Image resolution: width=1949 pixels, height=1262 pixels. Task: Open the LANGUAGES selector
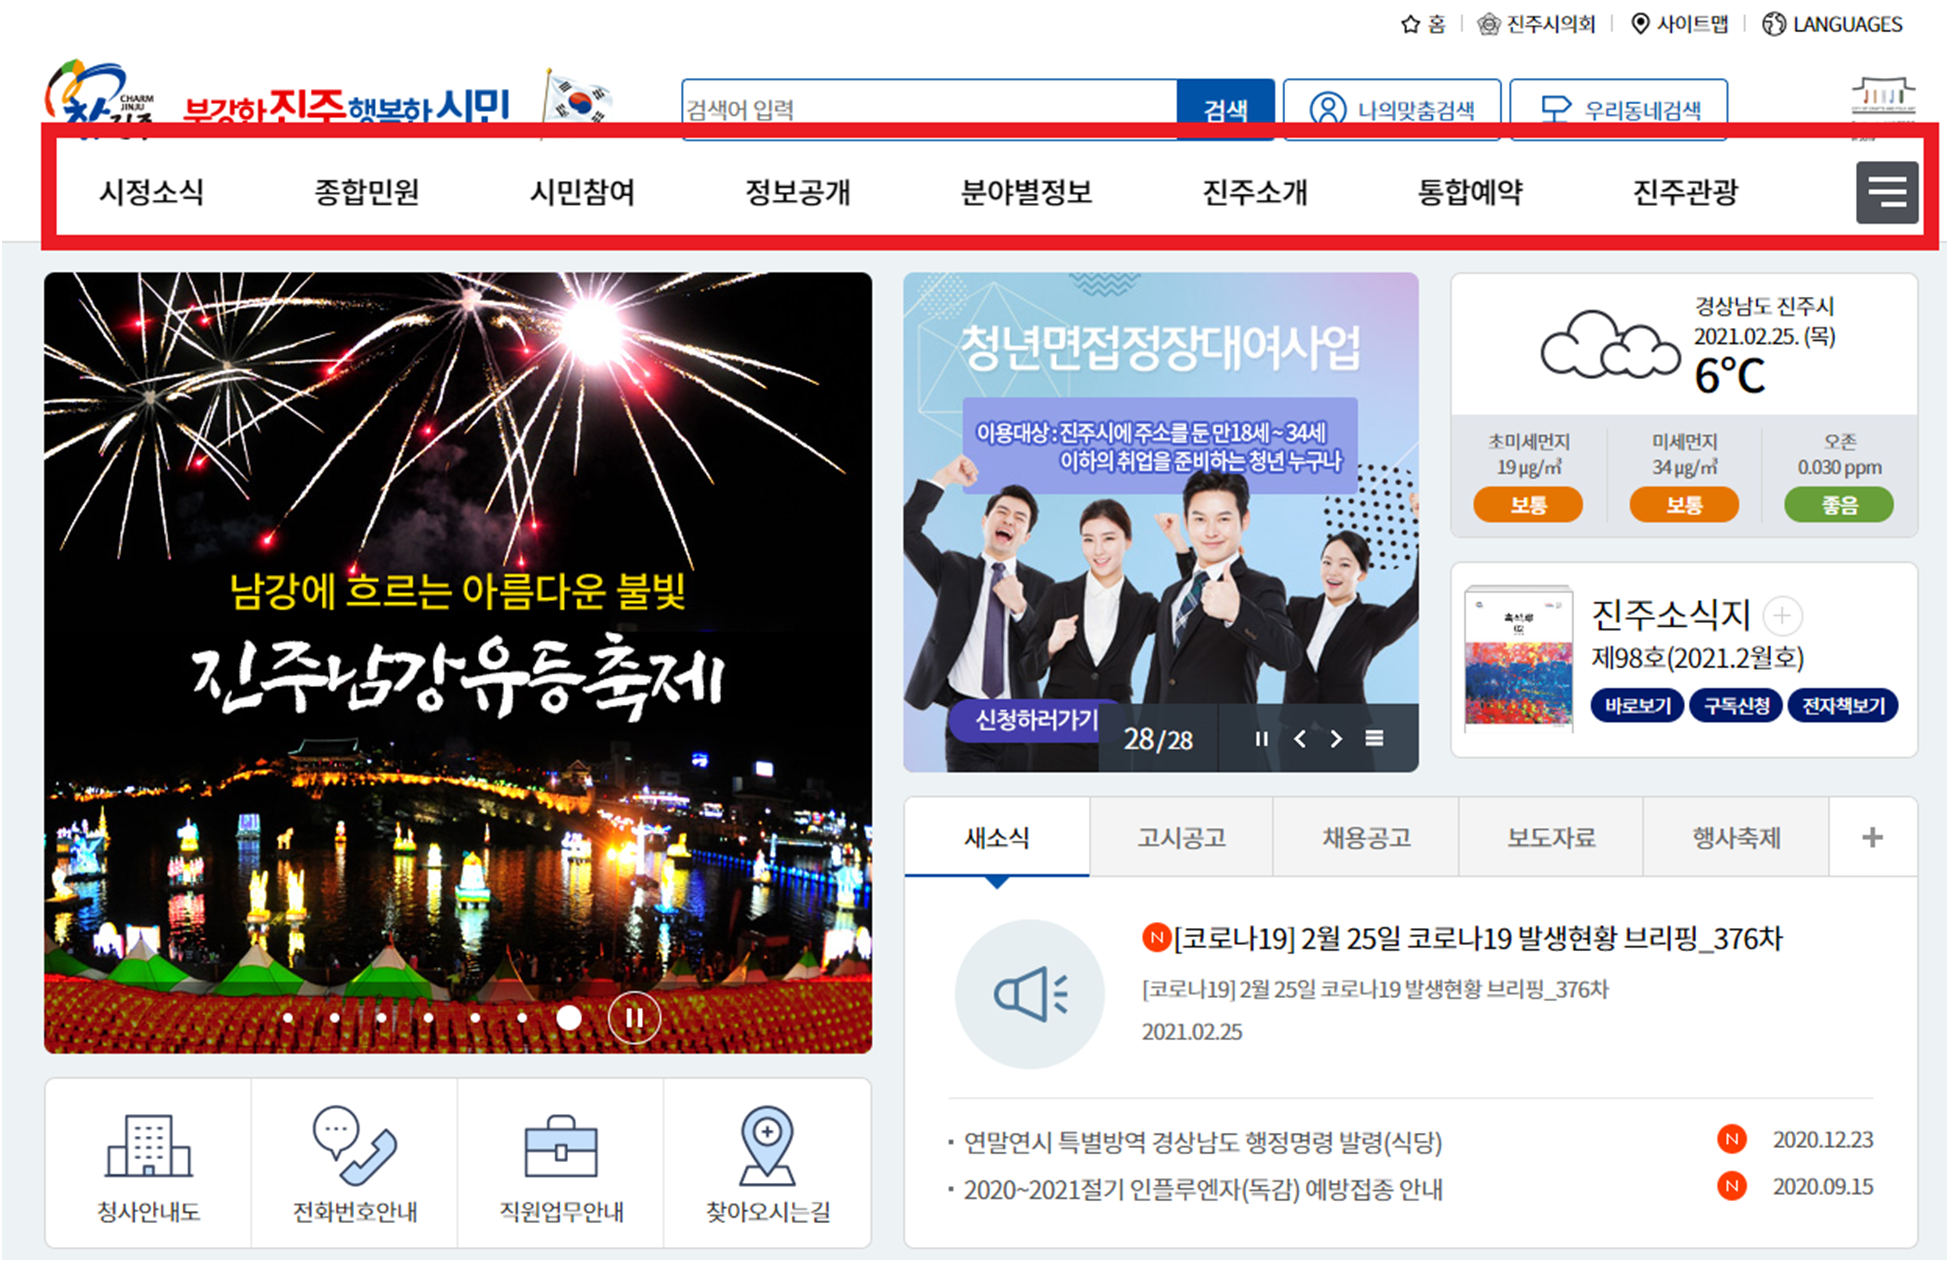1832,24
